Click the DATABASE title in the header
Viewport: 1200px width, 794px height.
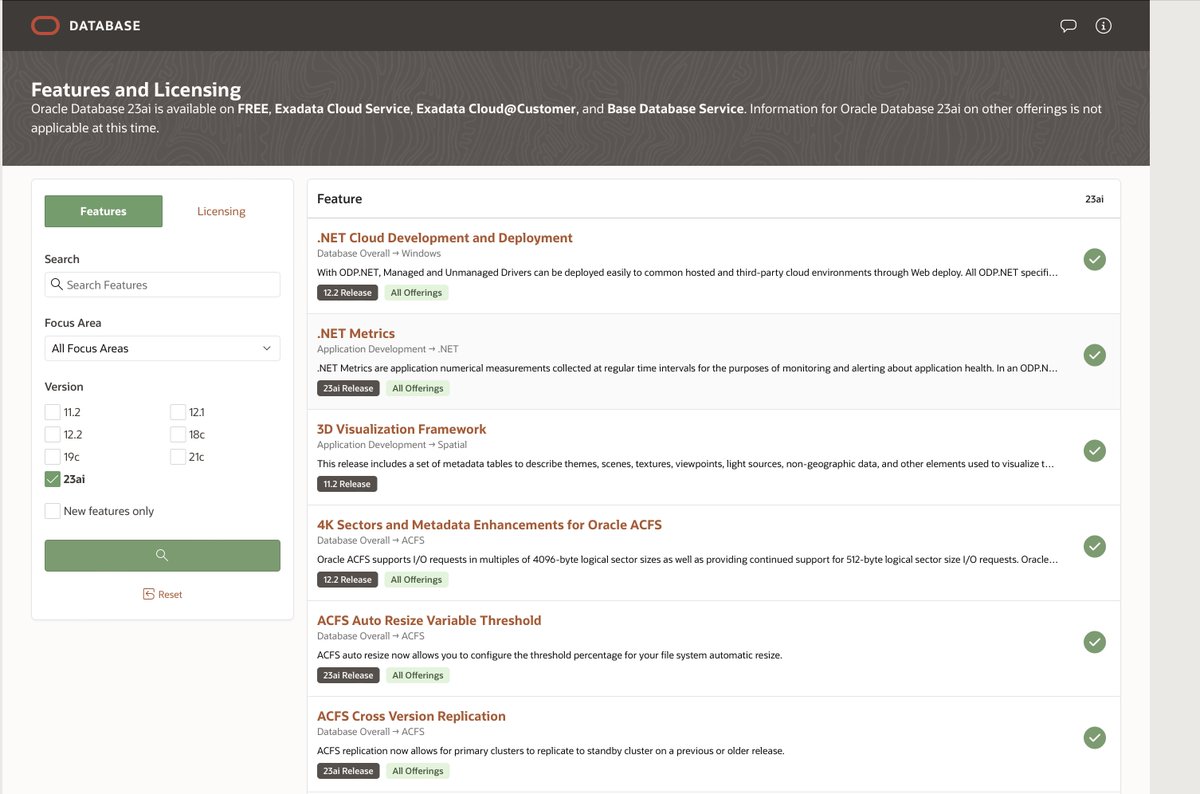pos(104,26)
